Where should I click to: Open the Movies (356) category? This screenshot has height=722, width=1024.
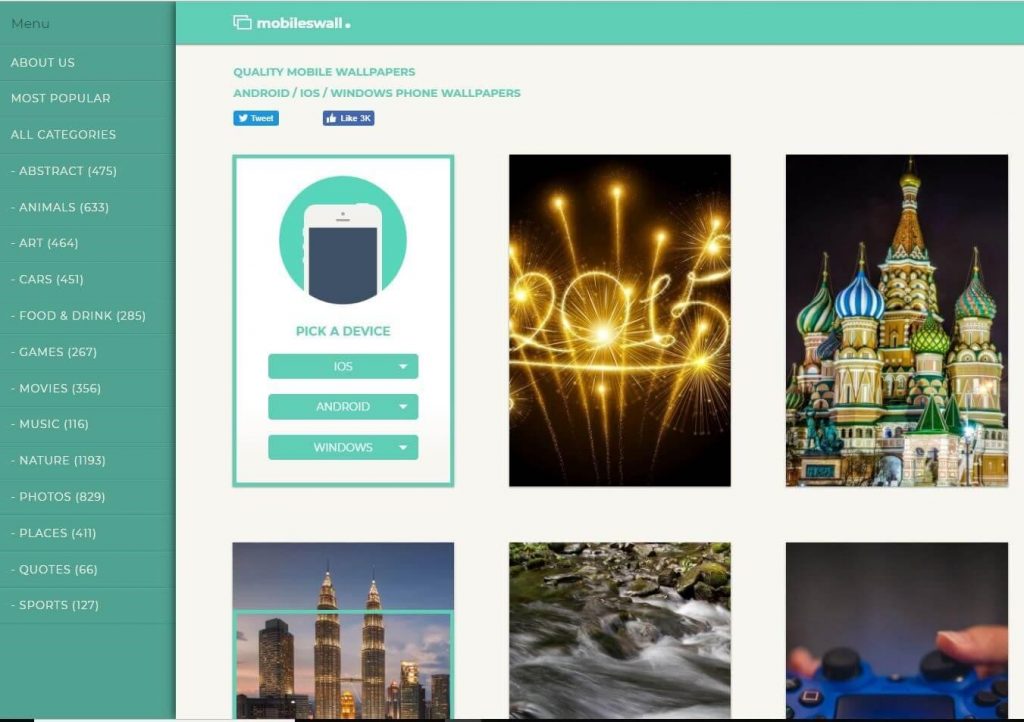coord(88,388)
